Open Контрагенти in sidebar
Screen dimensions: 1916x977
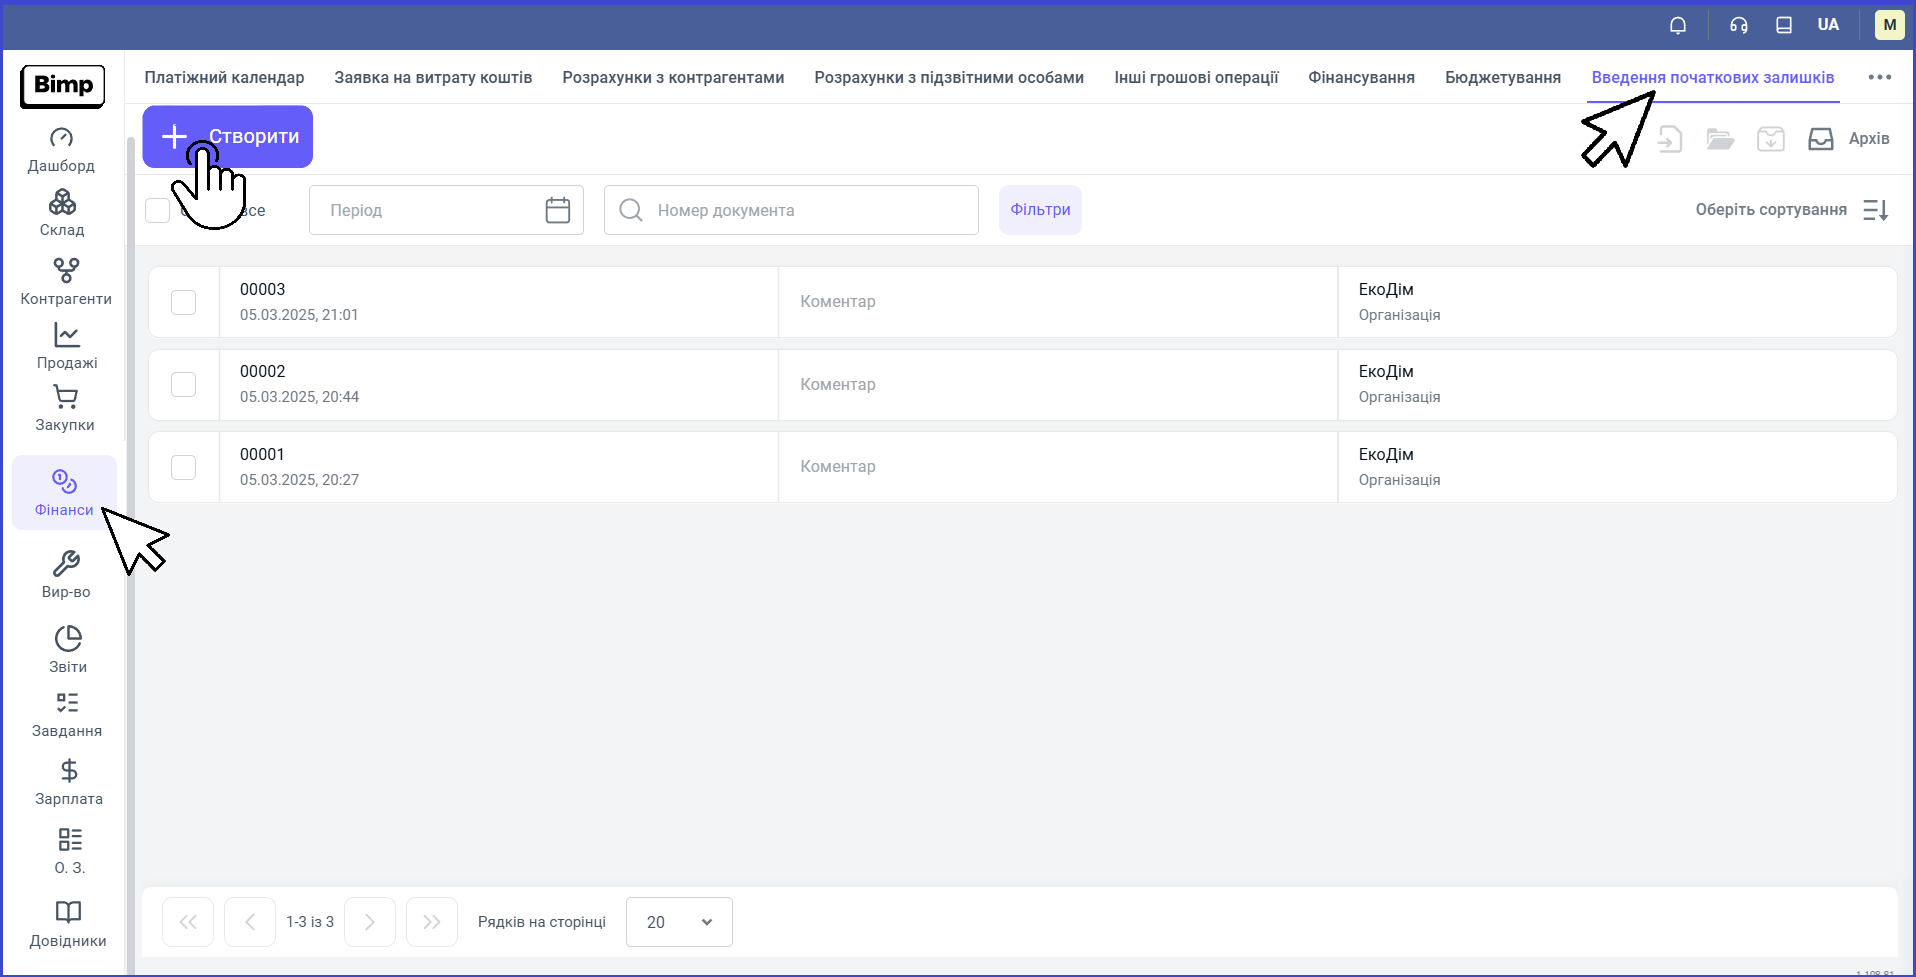pyautogui.click(x=66, y=282)
